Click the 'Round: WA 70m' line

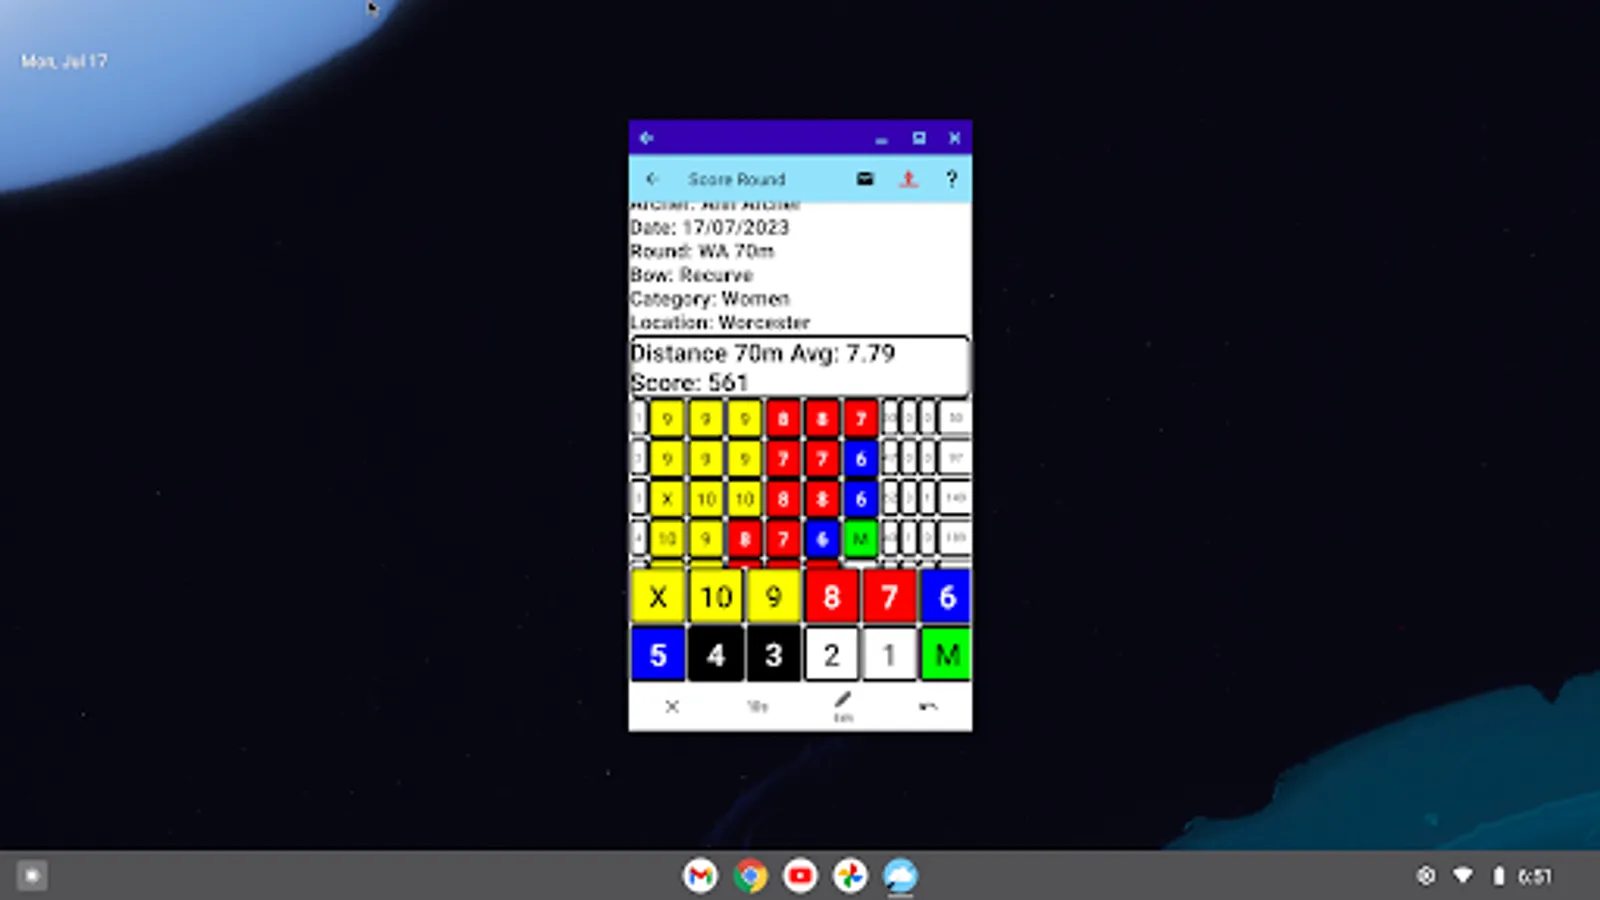point(702,251)
